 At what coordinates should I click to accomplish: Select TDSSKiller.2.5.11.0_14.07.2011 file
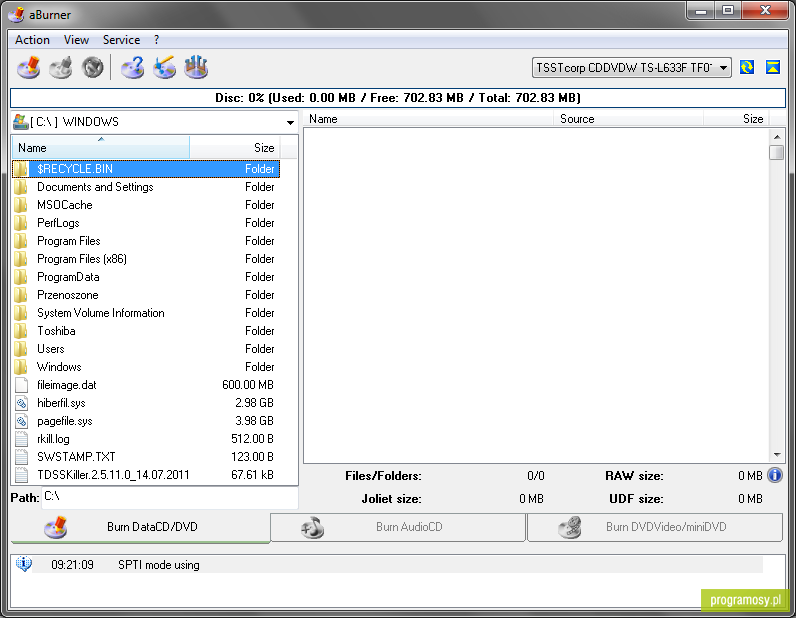146,475
